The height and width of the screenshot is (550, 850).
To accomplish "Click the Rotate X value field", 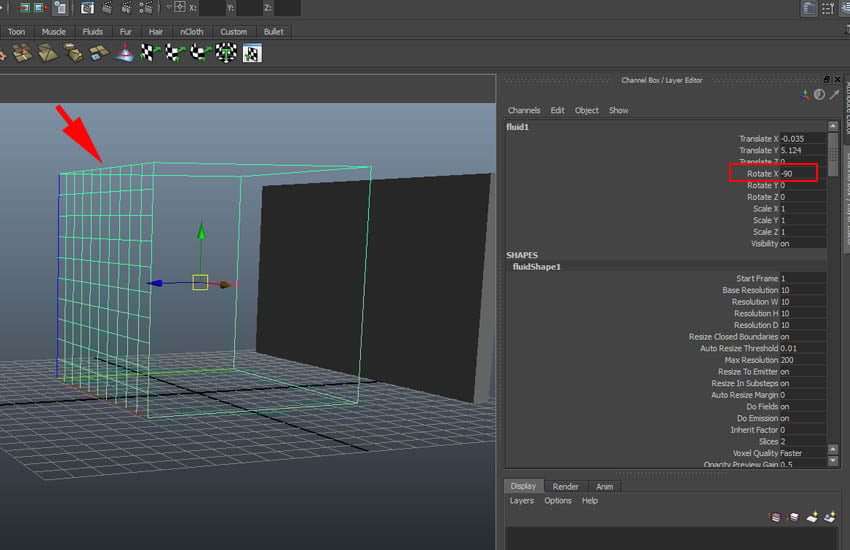I will [802, 174].
